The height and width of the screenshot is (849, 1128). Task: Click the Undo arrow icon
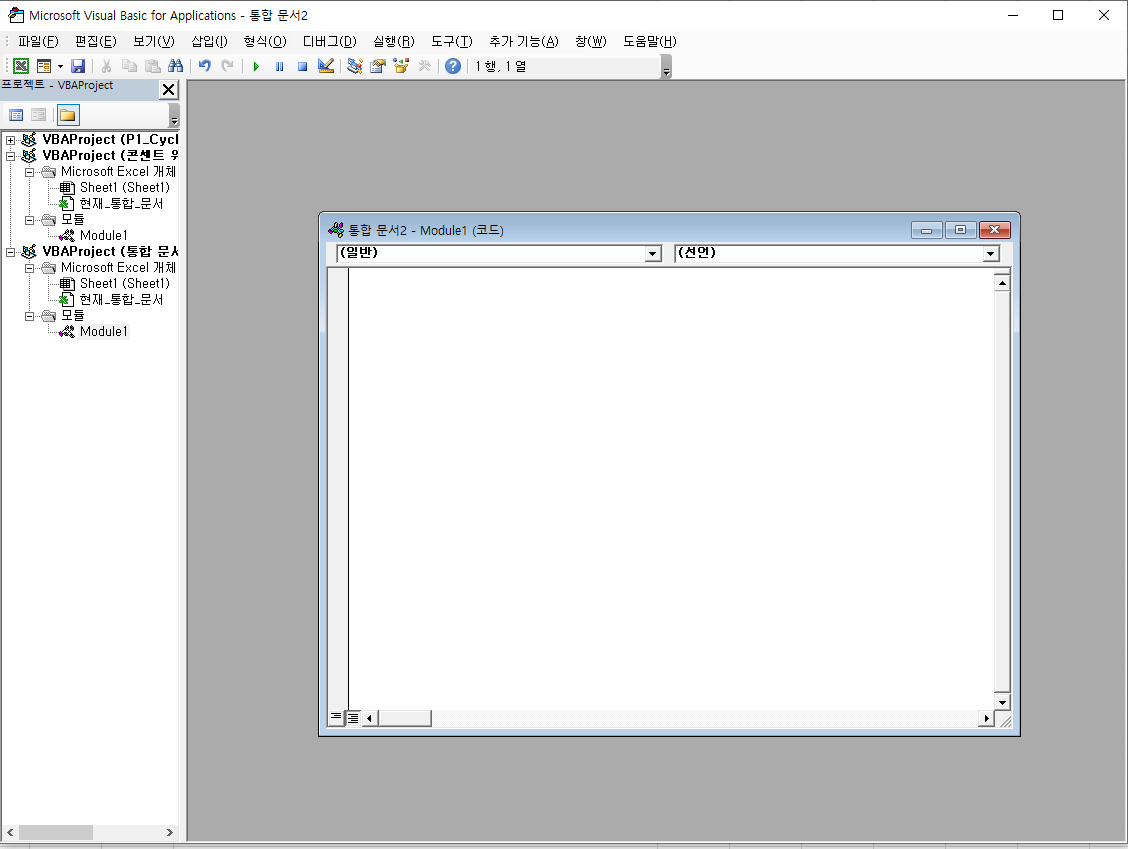click(x=205, y=66)
